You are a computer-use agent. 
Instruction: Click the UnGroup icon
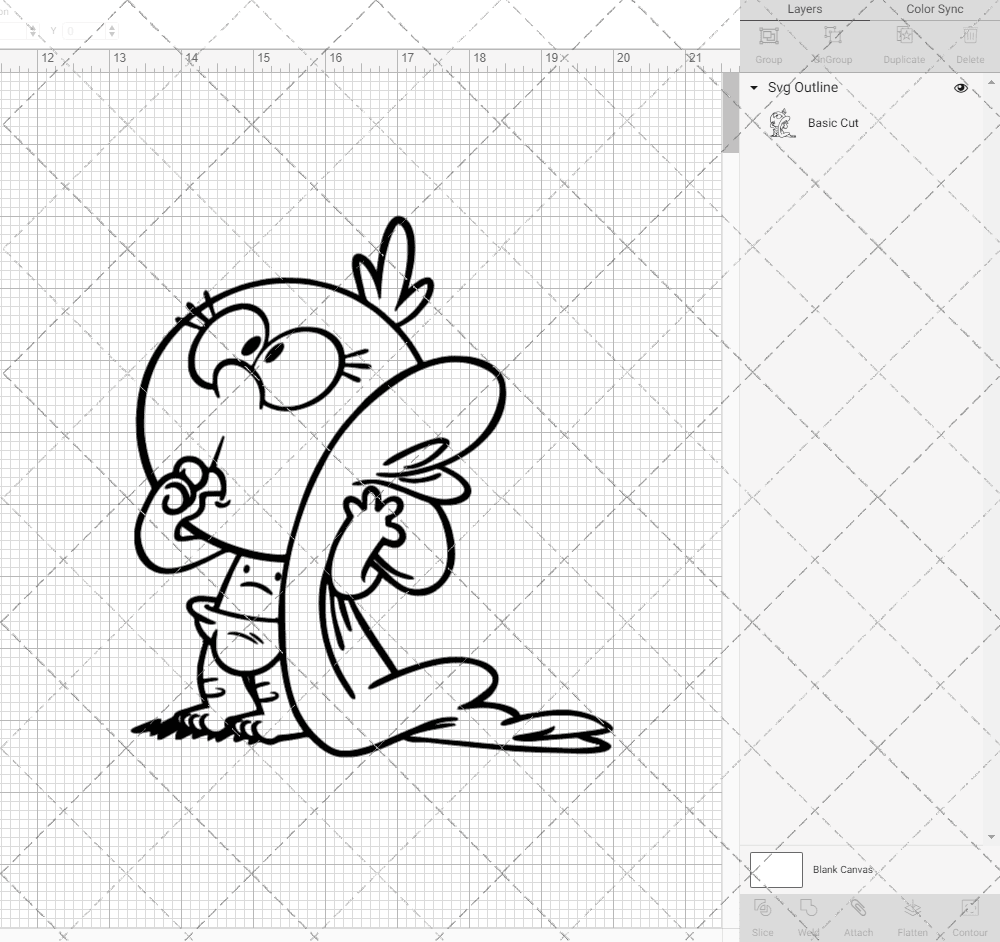[x=831, y=45]
